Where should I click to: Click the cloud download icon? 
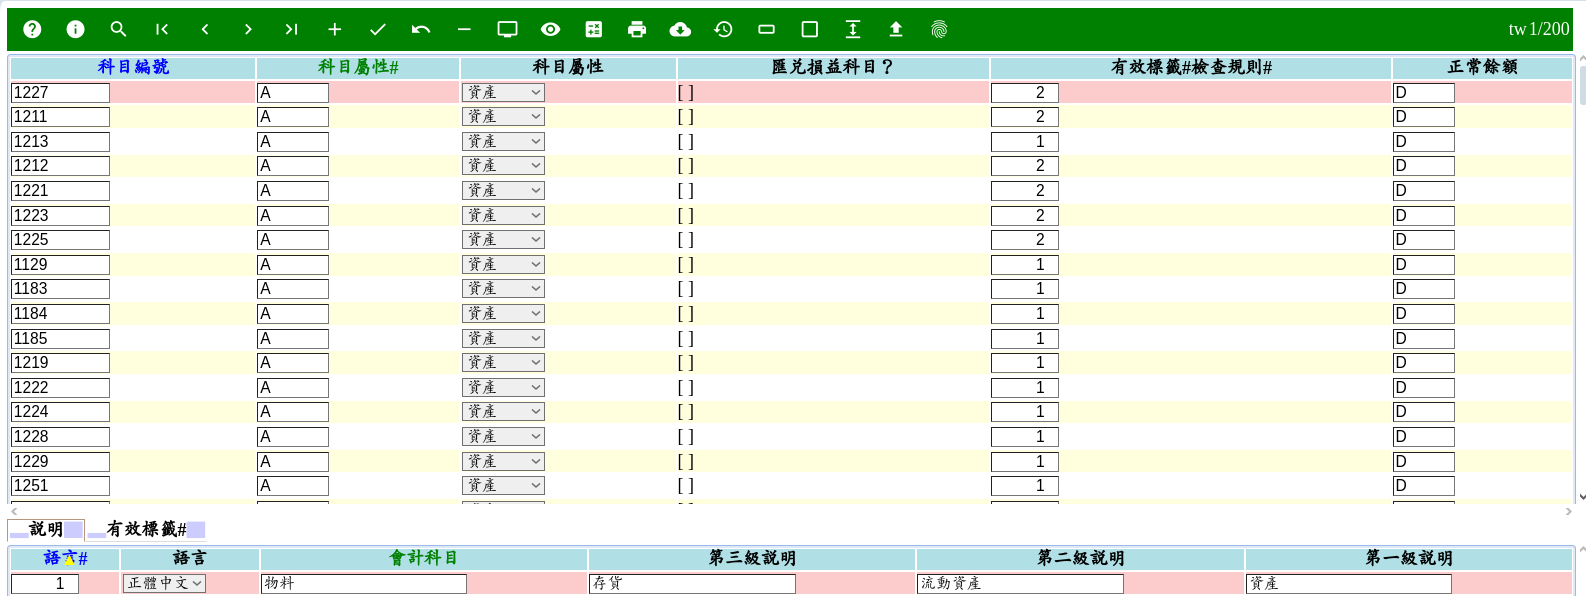(x=680, y=30)
